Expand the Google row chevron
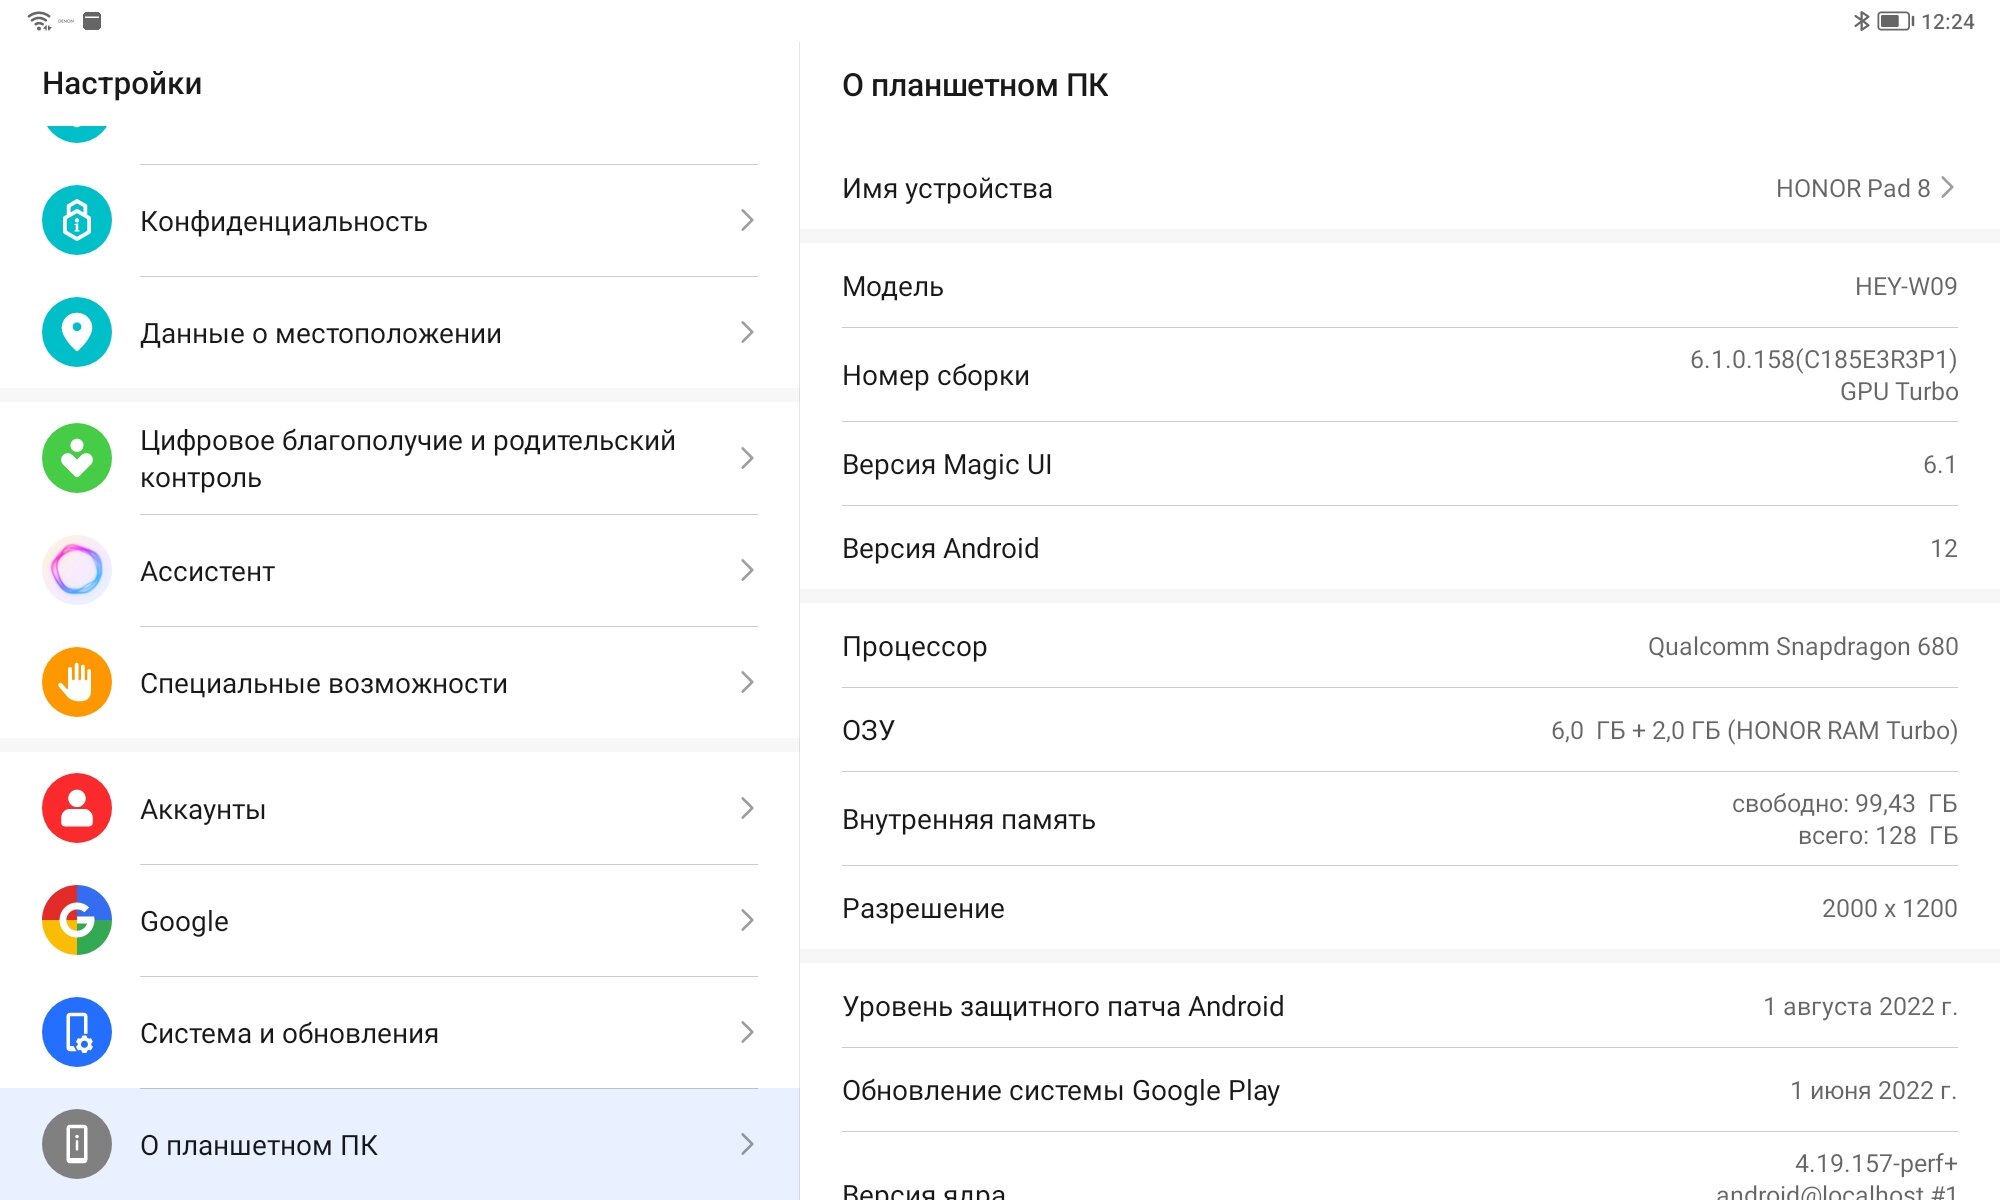This screenshot has height=1200, width=2000. point(746,920)
